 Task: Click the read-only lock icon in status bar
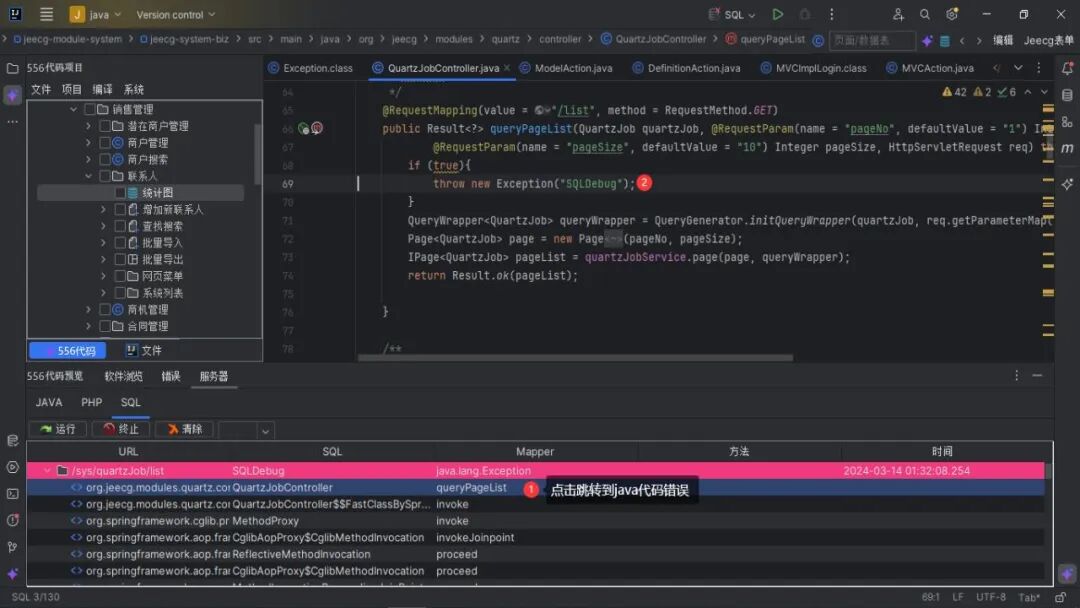coord(1061,597)
